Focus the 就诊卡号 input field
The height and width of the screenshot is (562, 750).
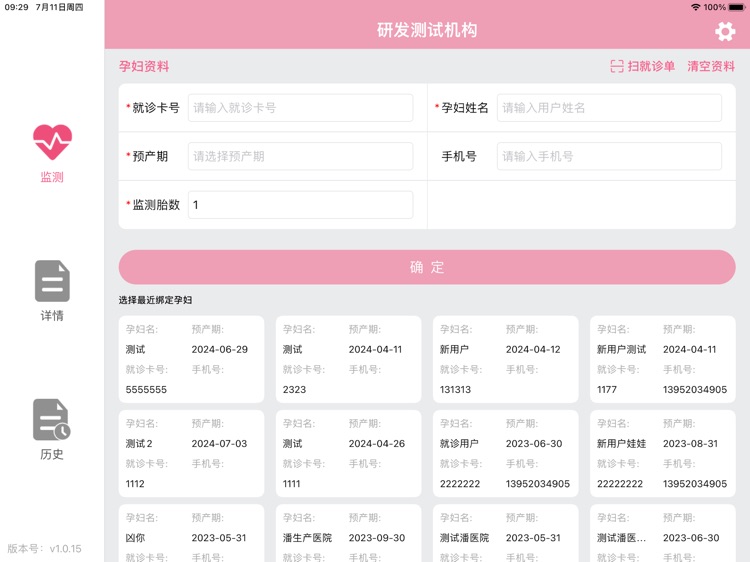tap(300, 108)
